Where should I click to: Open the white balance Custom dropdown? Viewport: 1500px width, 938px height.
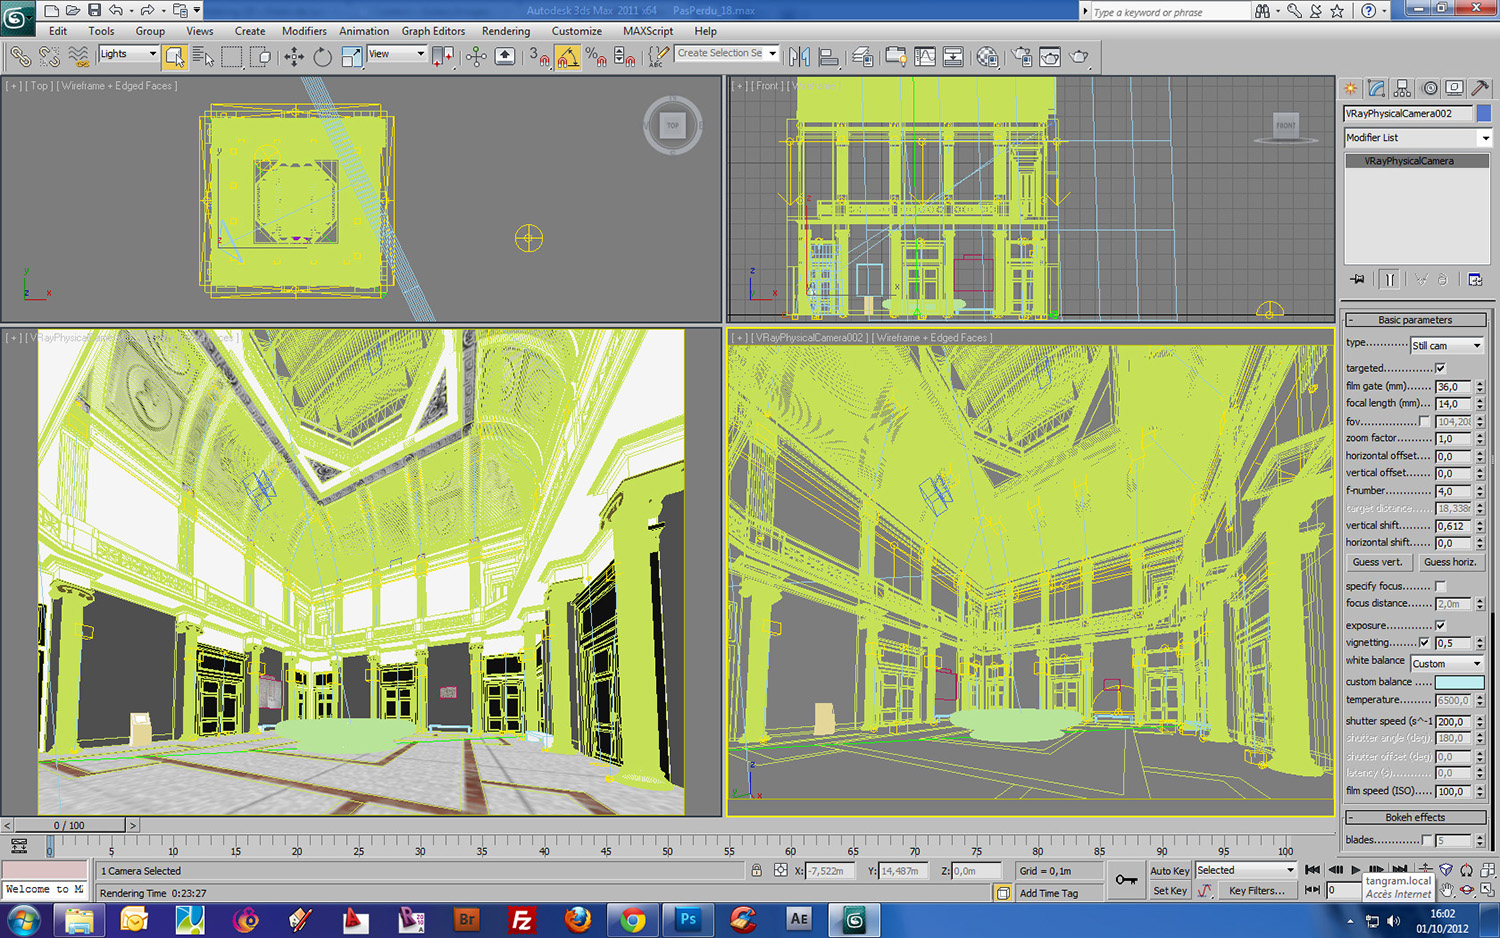[x=1446, y=663]
